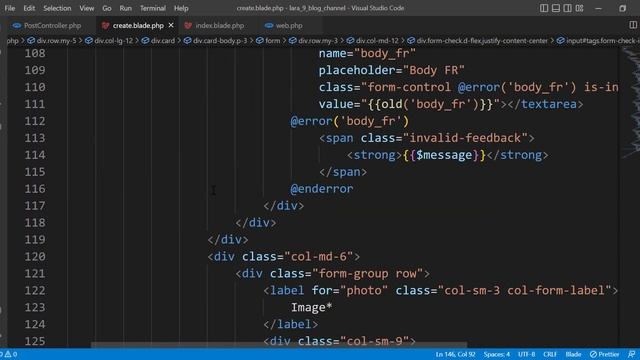The width and height of the screenshot is (640, 360).
Task: Click the warnings count icon in status bar
Action: click(8, 354)
